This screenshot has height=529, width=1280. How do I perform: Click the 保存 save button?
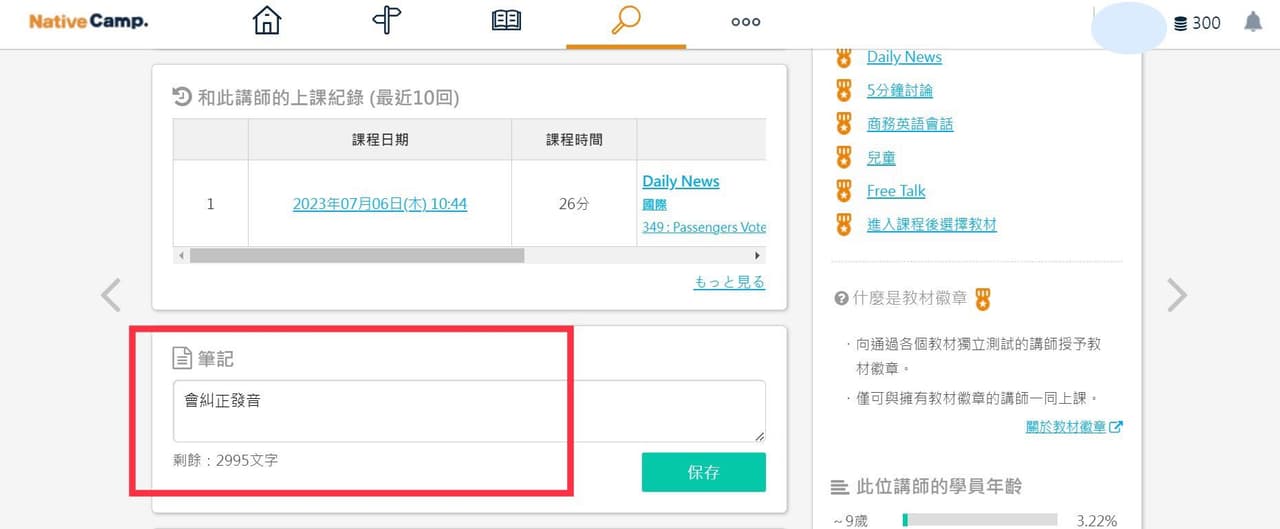click(x=704, y=472)
